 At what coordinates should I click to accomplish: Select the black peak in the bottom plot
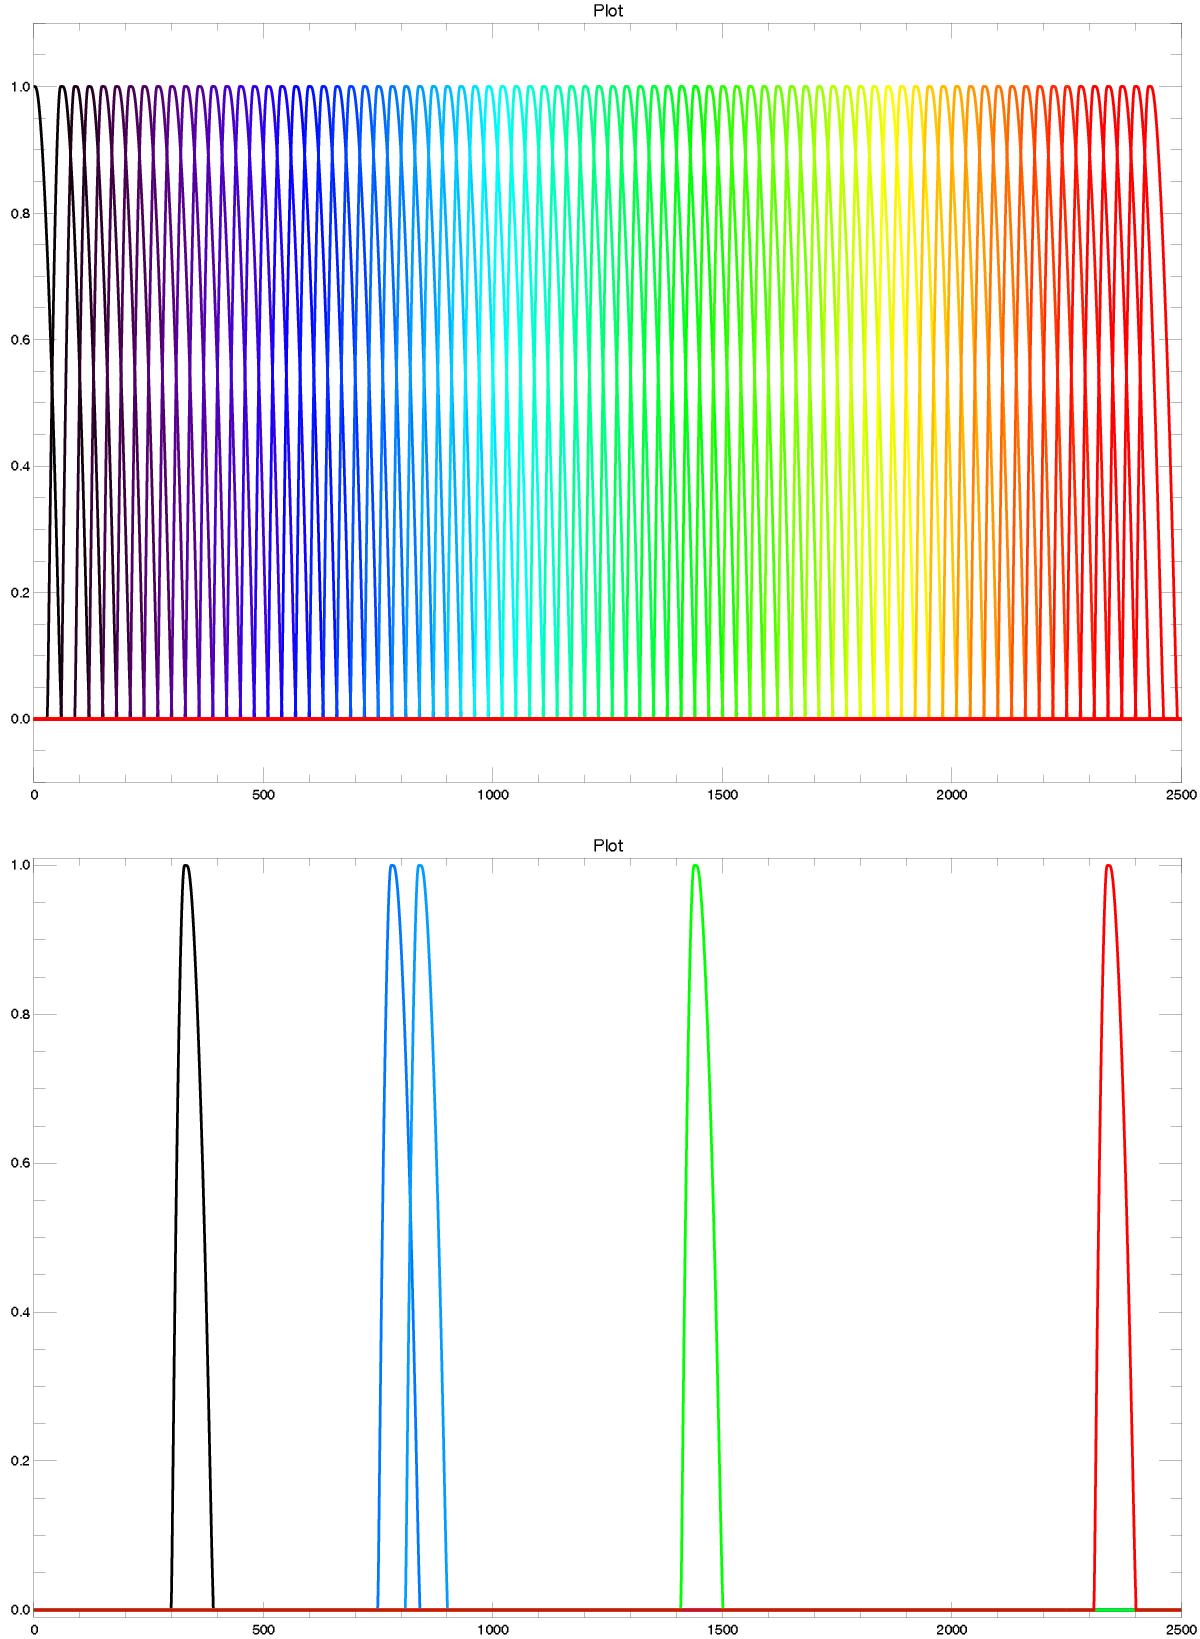tap(186, 868)
